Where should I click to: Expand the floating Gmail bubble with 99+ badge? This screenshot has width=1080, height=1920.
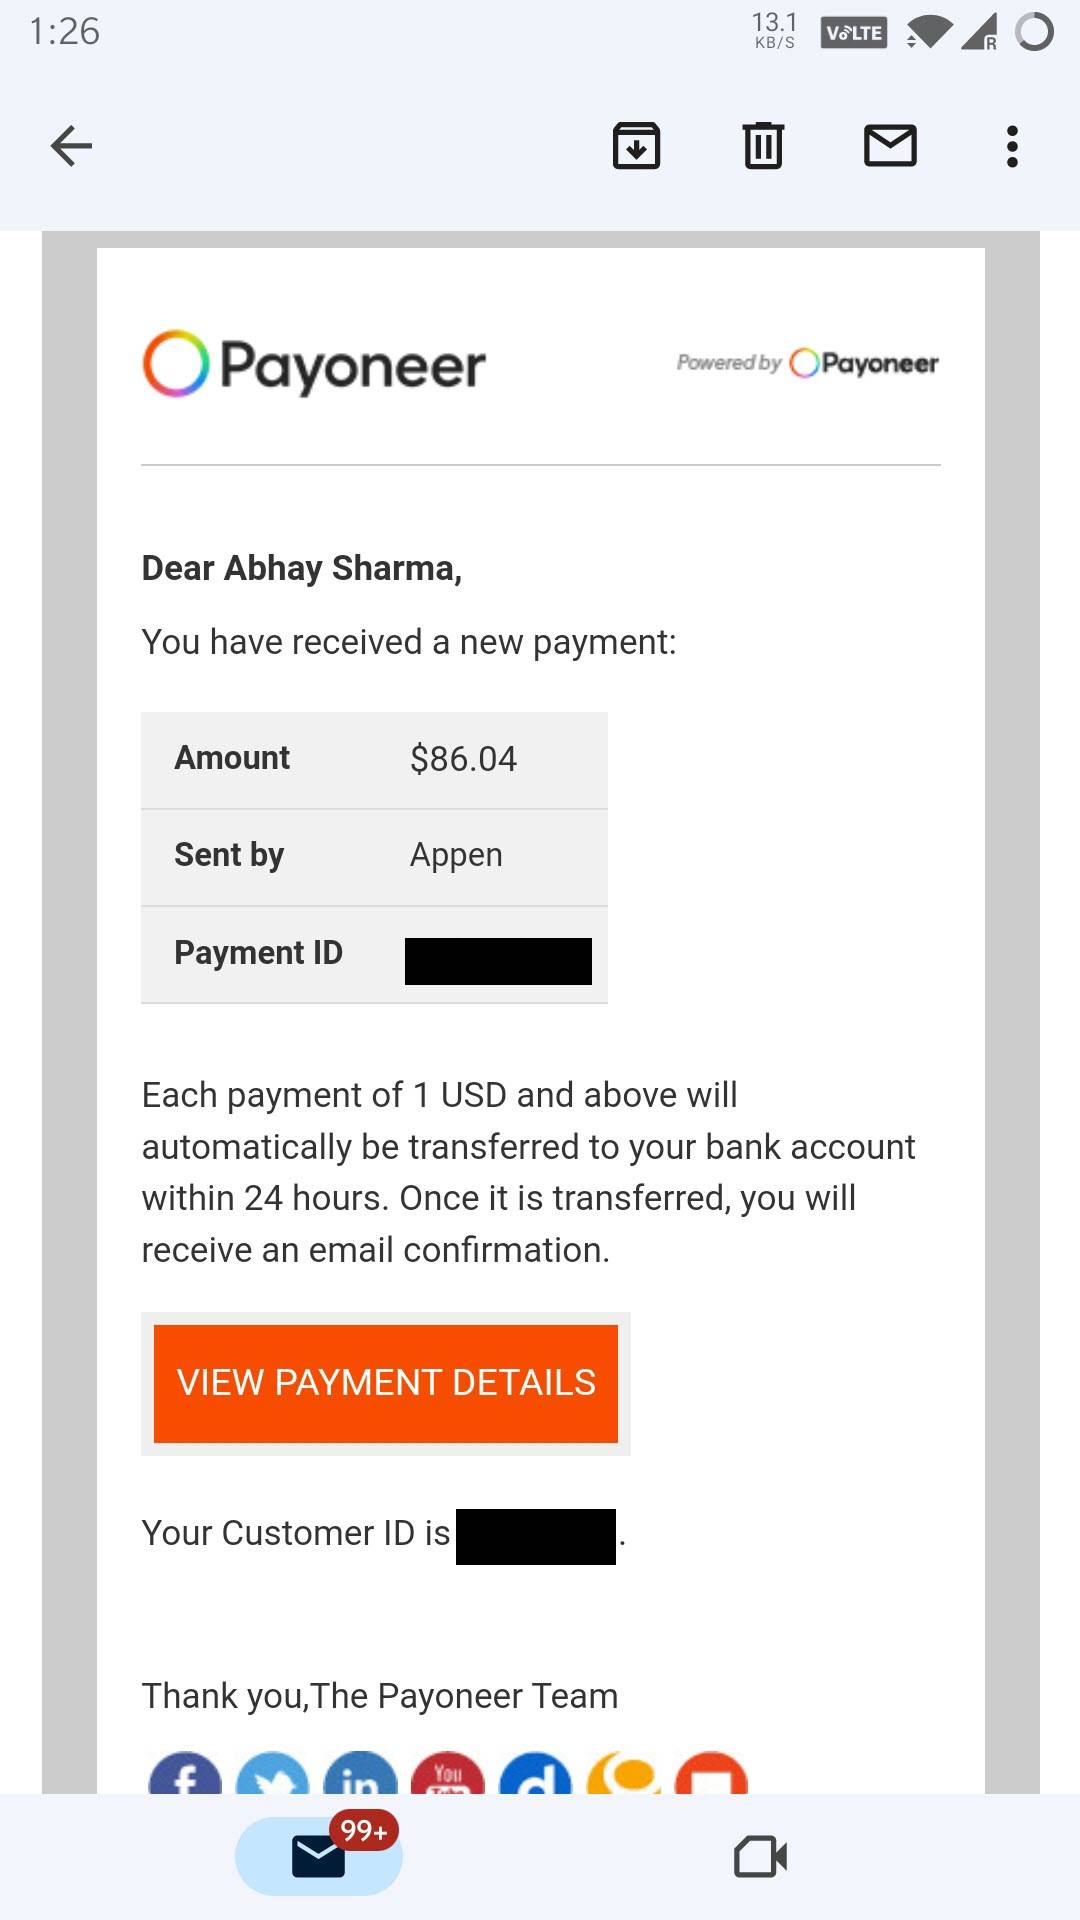coord(318,1856)
